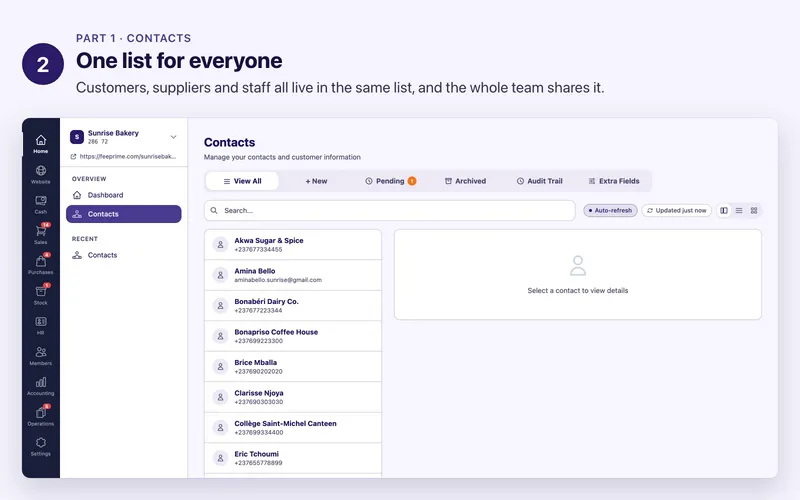Select contact Eric Tchoumi

click(x=293, y=458)
